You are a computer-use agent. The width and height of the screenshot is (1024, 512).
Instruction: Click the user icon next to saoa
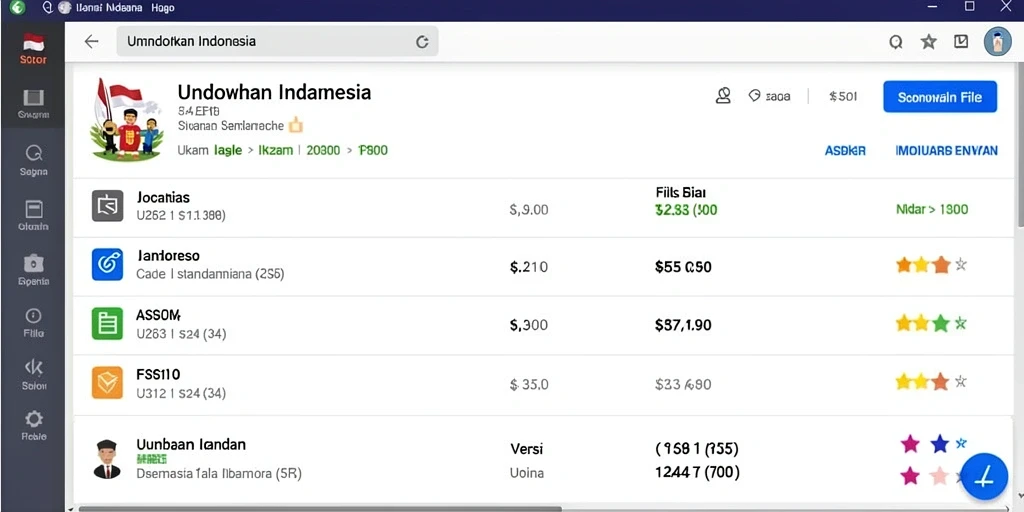click(723, 96)
